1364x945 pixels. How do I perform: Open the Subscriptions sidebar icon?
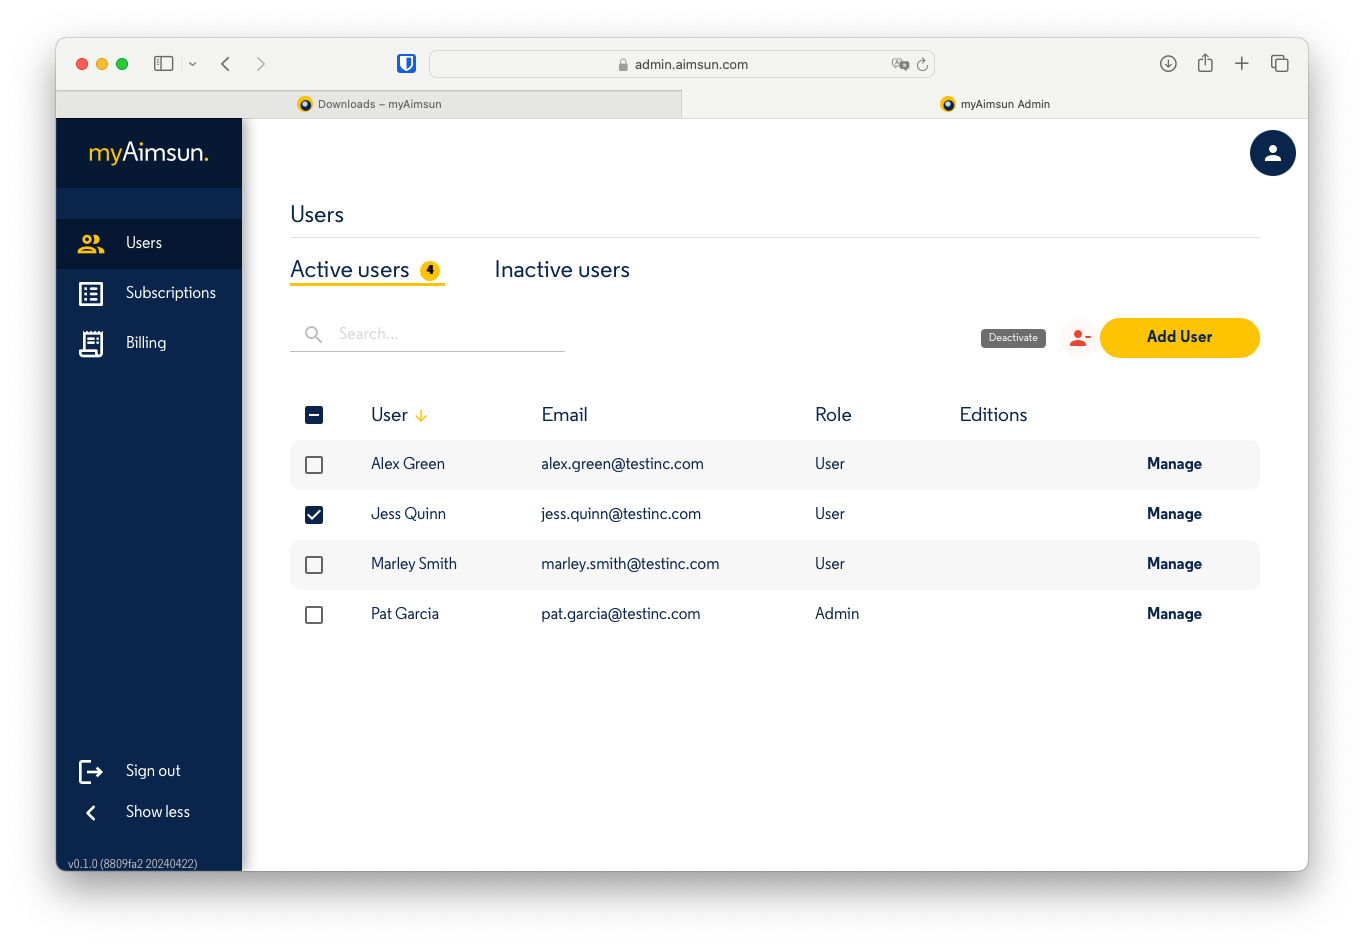coord(91,293)
